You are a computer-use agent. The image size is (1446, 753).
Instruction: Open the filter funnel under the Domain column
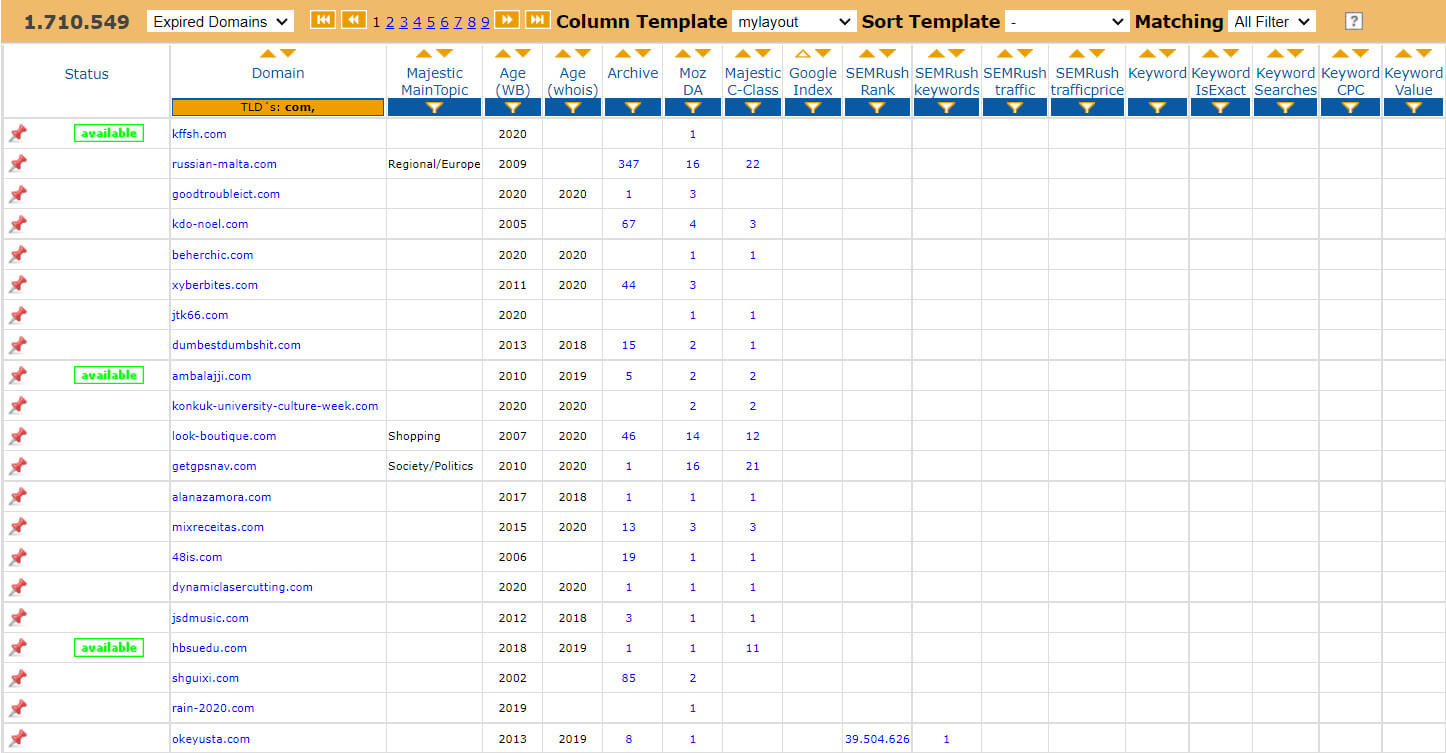pyautogui.click(x=277, y=108)
